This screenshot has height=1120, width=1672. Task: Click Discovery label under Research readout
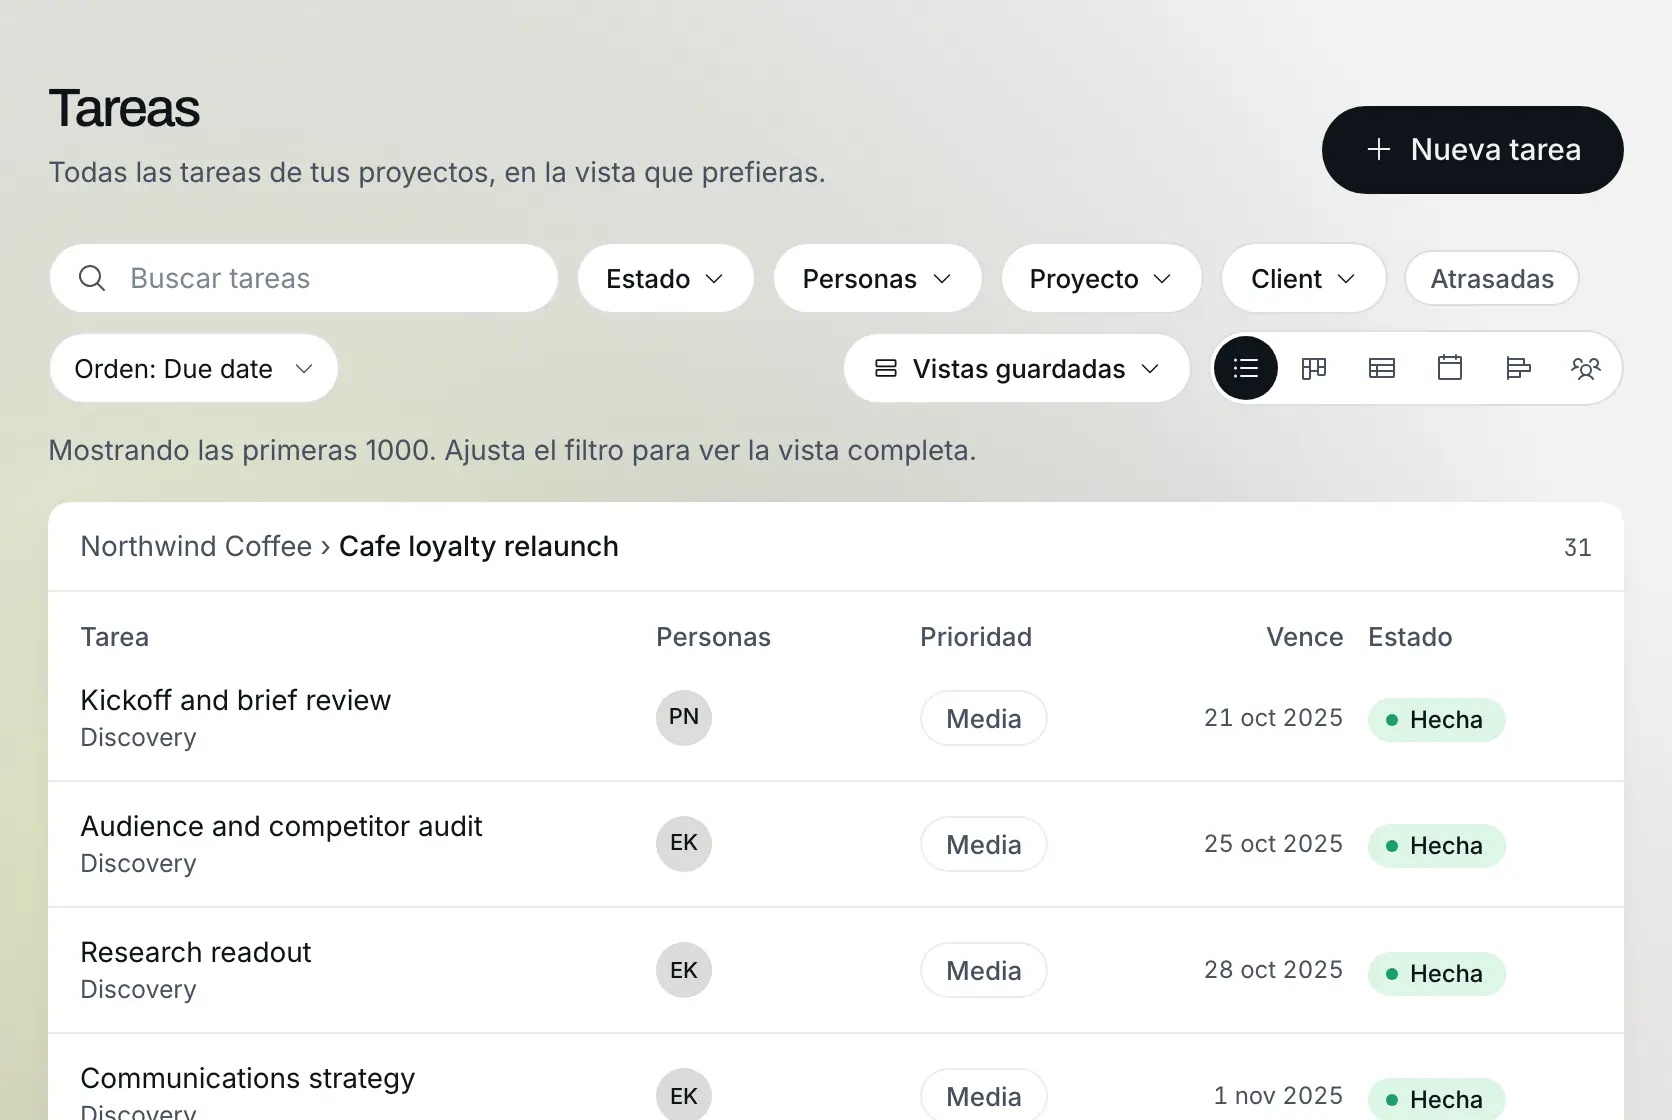(138, 989)
